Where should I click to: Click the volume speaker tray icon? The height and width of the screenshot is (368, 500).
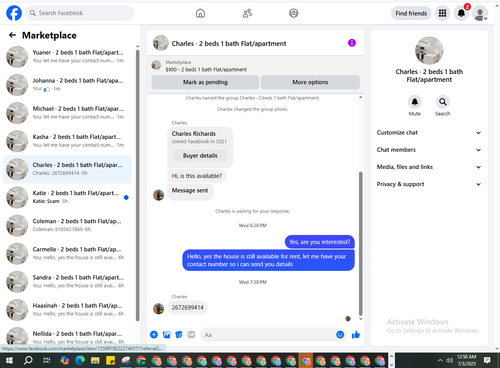[450, 360]
